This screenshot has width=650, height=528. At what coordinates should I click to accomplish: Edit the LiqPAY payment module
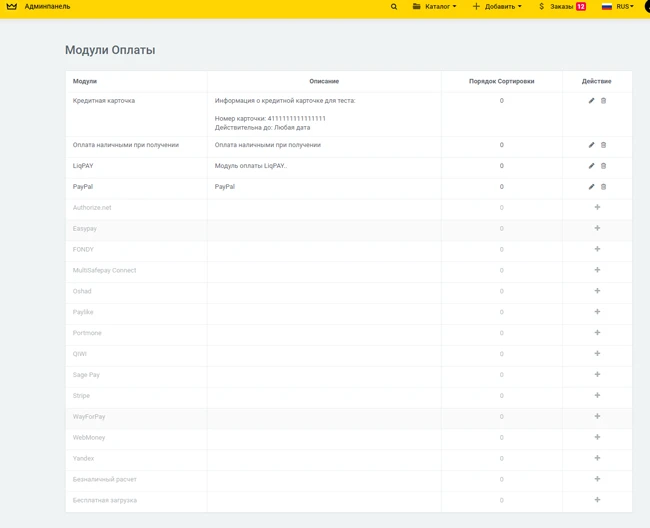coord(591,166)
